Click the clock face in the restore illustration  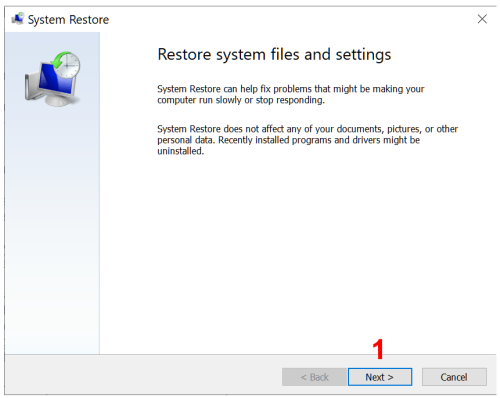pyautogui.click(x=68, y=65)
